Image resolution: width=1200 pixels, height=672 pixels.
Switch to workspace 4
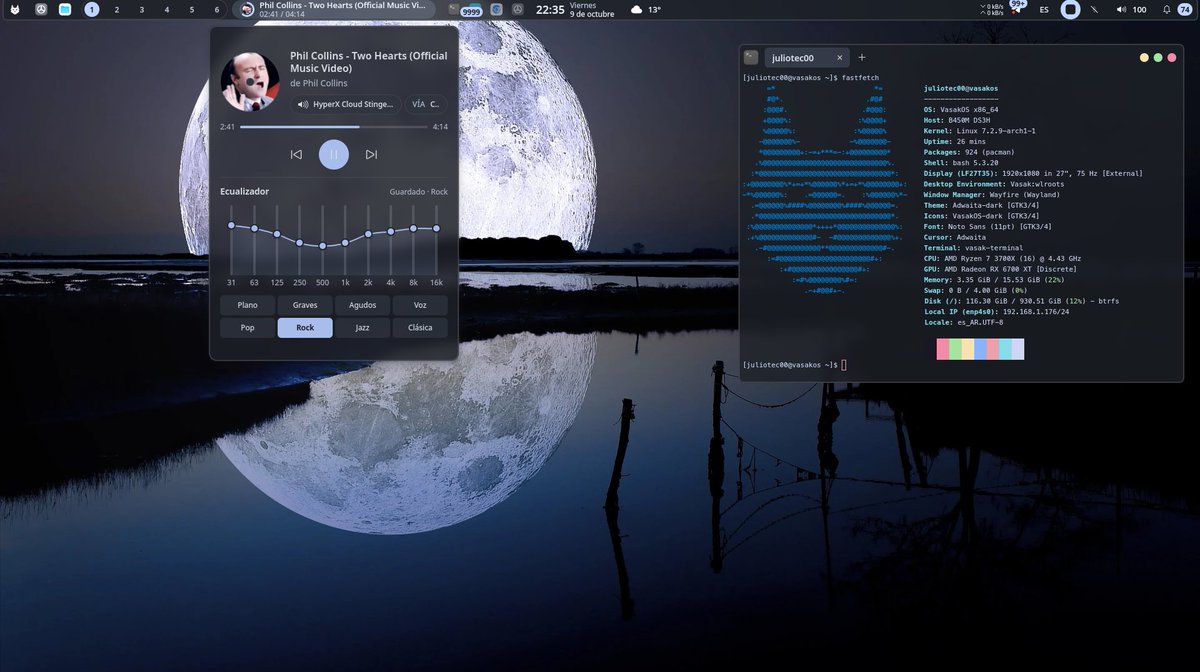167,9
